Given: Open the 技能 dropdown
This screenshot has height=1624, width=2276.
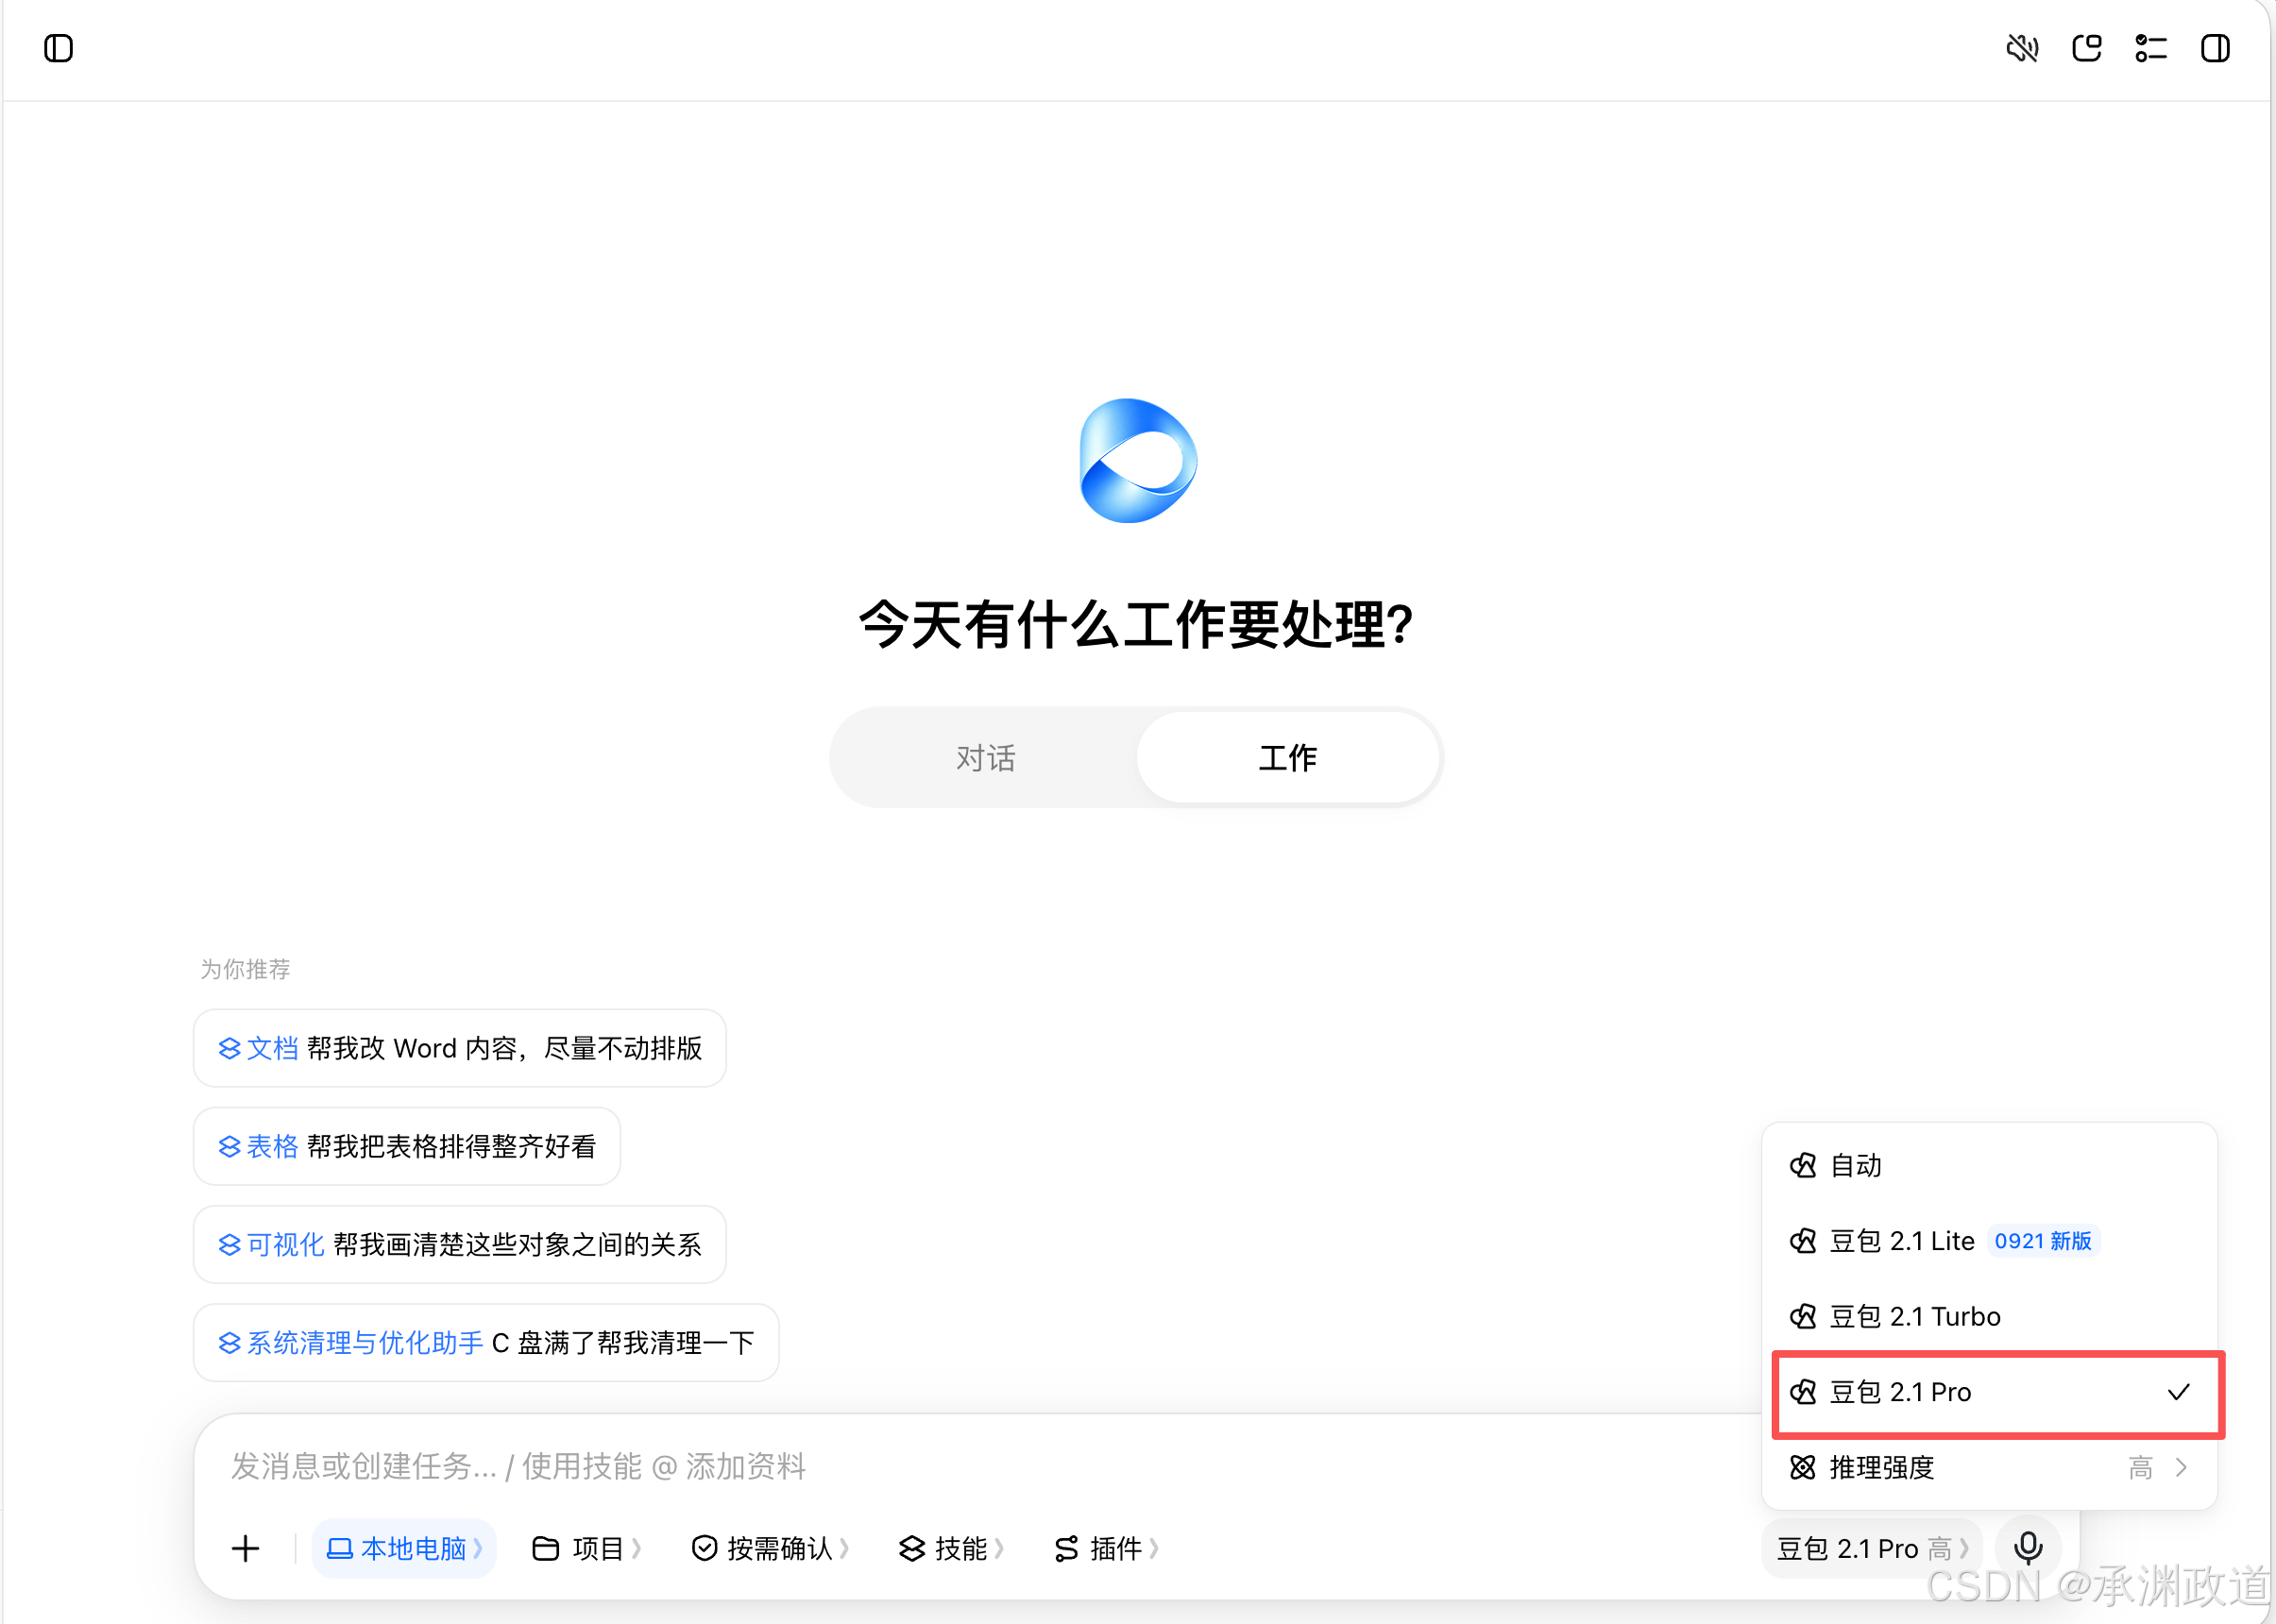Looking at the screenshot, I should (951, 1548).
